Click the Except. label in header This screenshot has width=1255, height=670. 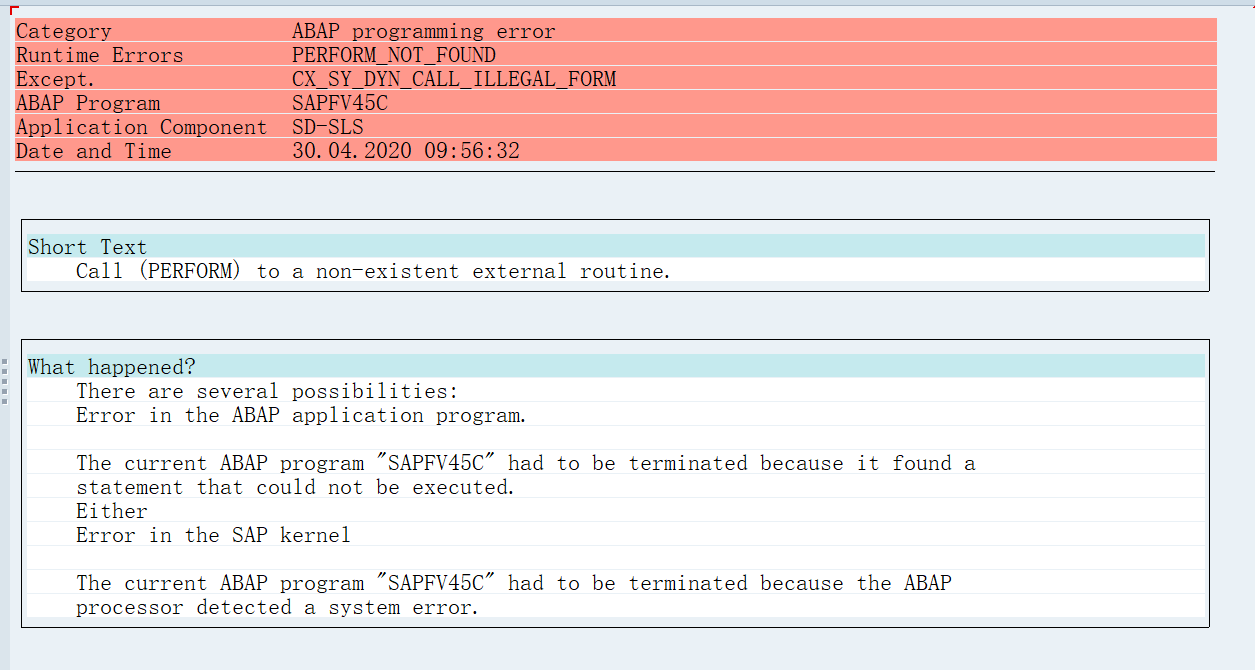(56, 79)
